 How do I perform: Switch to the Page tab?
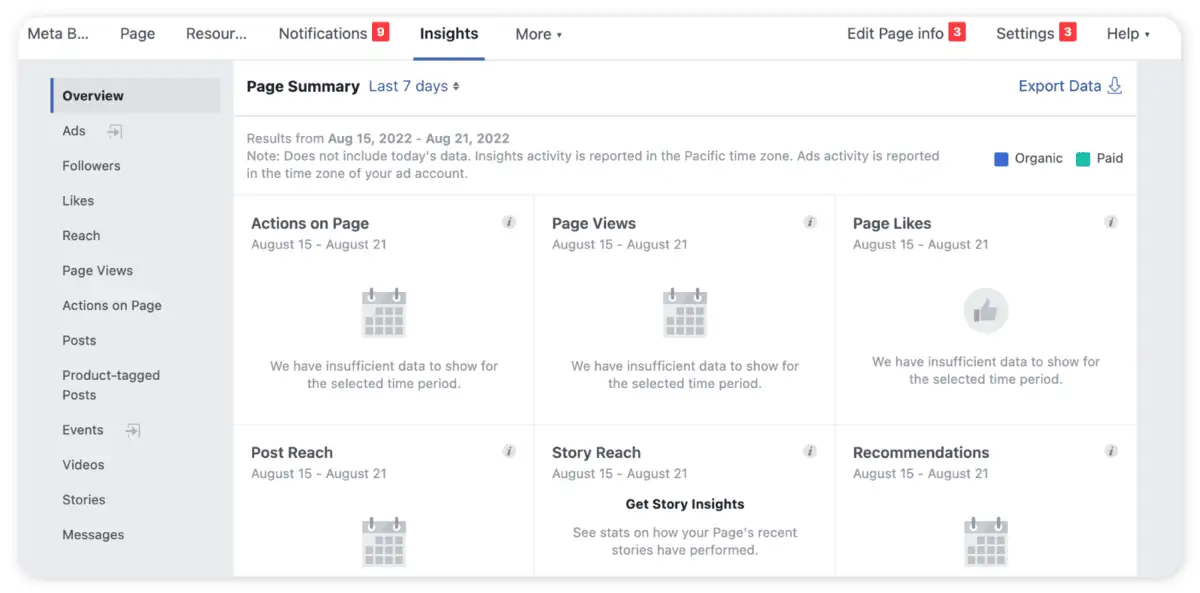click(137, 33)
